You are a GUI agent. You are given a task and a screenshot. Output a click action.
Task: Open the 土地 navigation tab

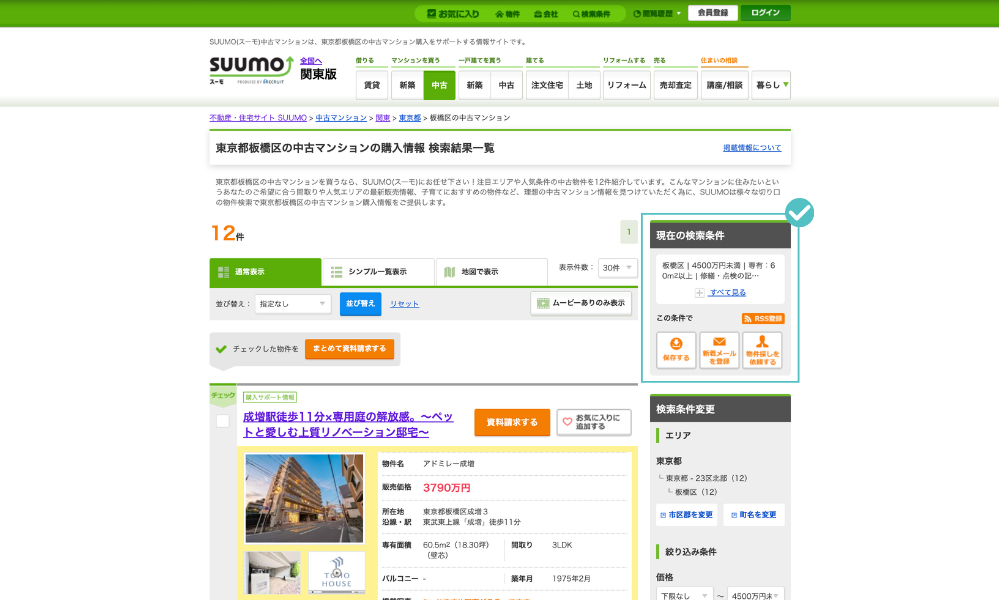pos(584,85)
